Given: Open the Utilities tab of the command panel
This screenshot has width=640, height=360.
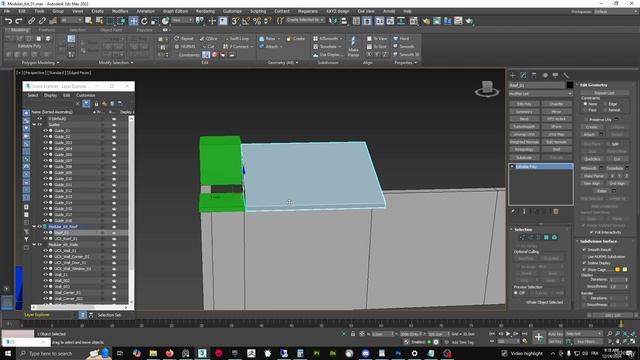Looking at the screenshot, I should point(566,75).
